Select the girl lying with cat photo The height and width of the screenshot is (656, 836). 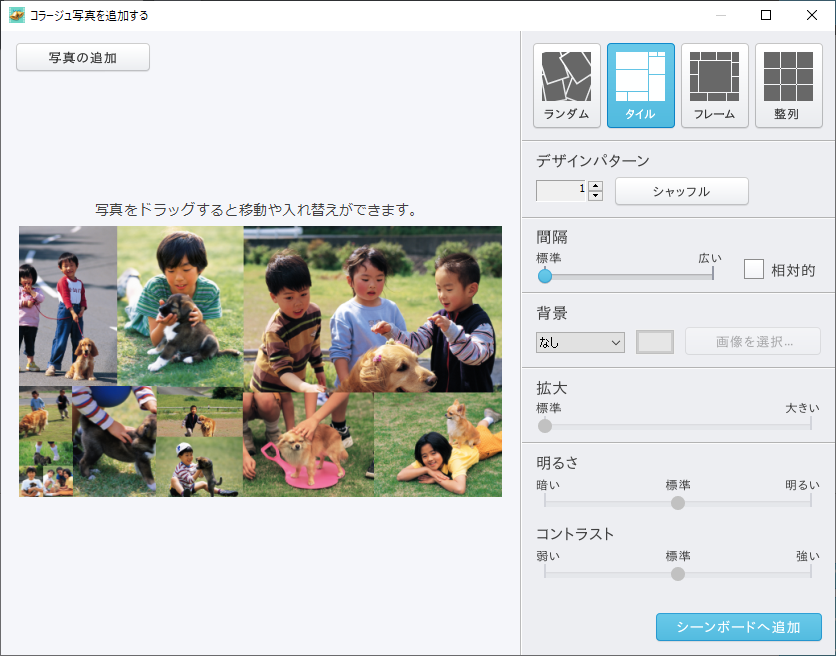(438, 445)
